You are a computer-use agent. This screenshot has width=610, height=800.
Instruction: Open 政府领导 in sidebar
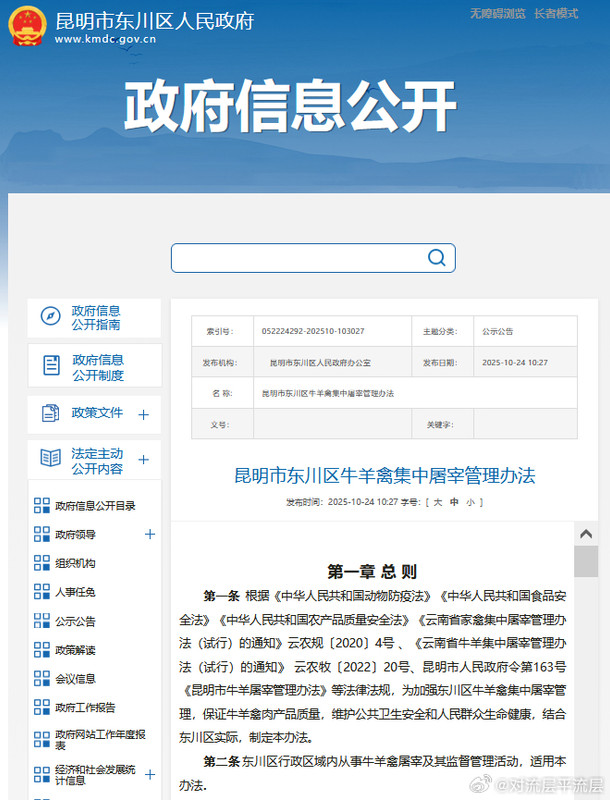coord(75,534)
